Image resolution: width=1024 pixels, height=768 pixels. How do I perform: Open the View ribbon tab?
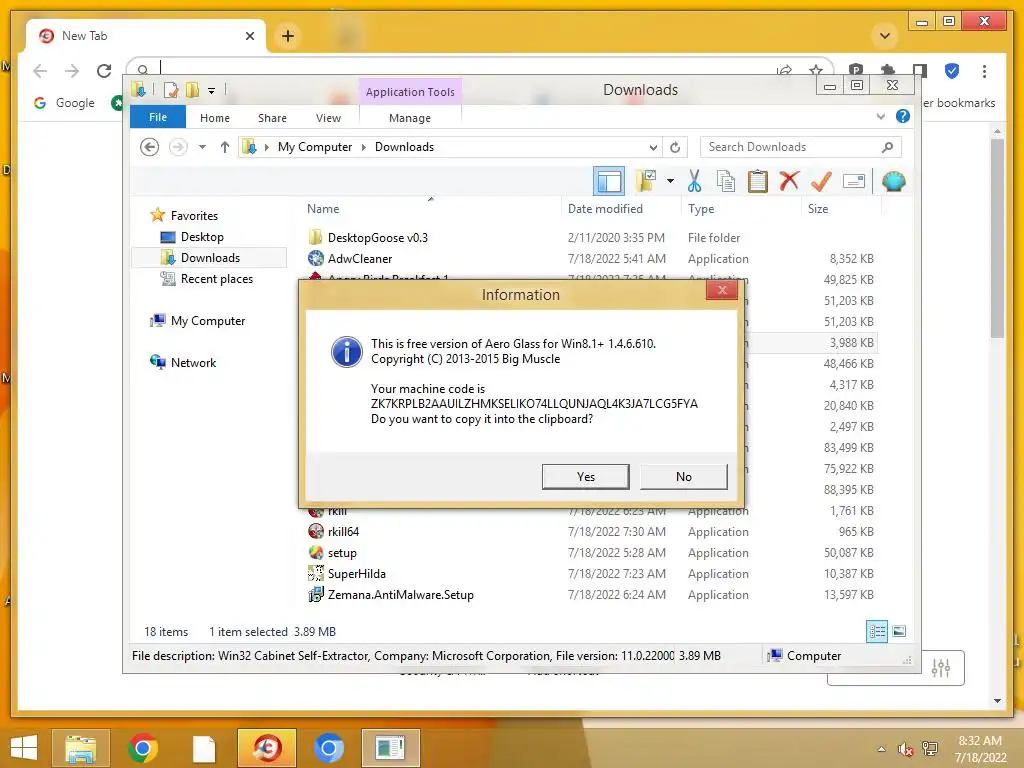328,118
